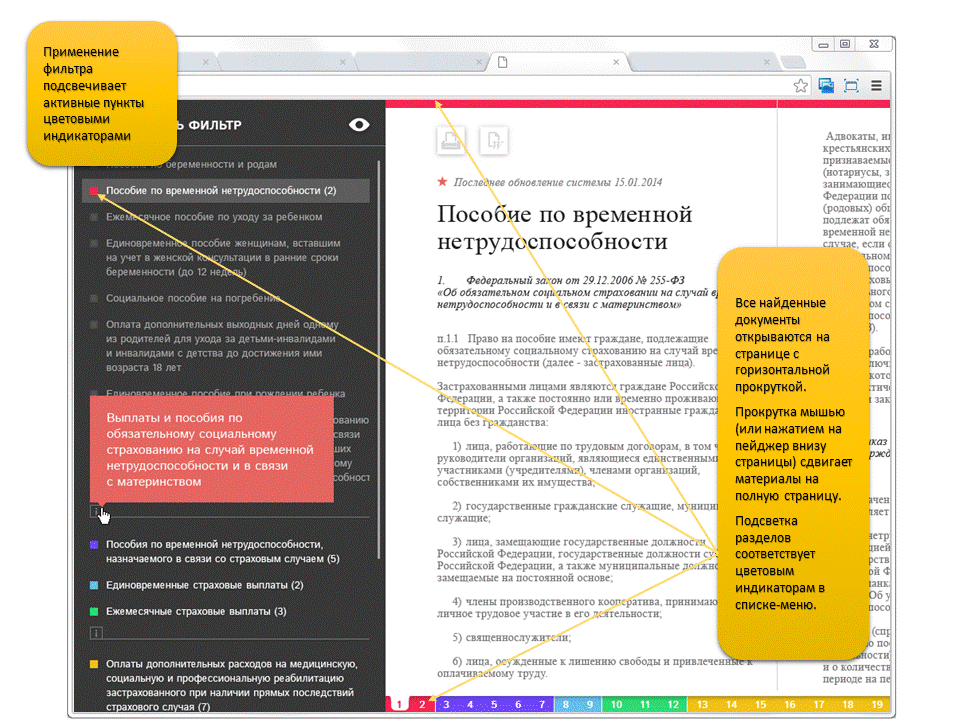This screenshot has width=960, height=720.
Task: Click Федеральный закон от 29.12.2006 № 255-ФЗ
Action: click(576, 280)
